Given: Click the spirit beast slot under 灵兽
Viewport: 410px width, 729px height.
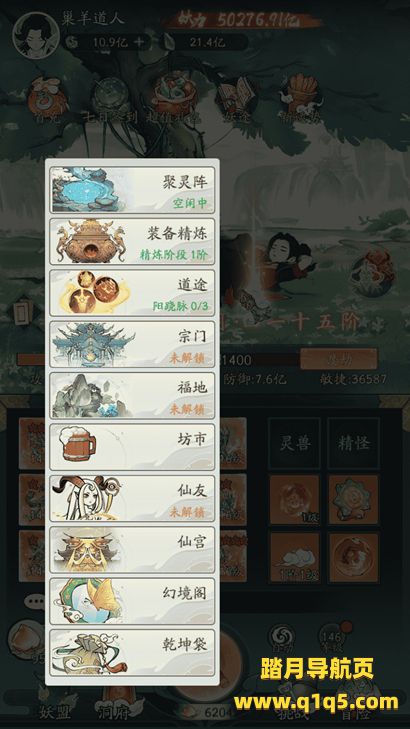Looking at the screenshot, I should tap(295, 499).
